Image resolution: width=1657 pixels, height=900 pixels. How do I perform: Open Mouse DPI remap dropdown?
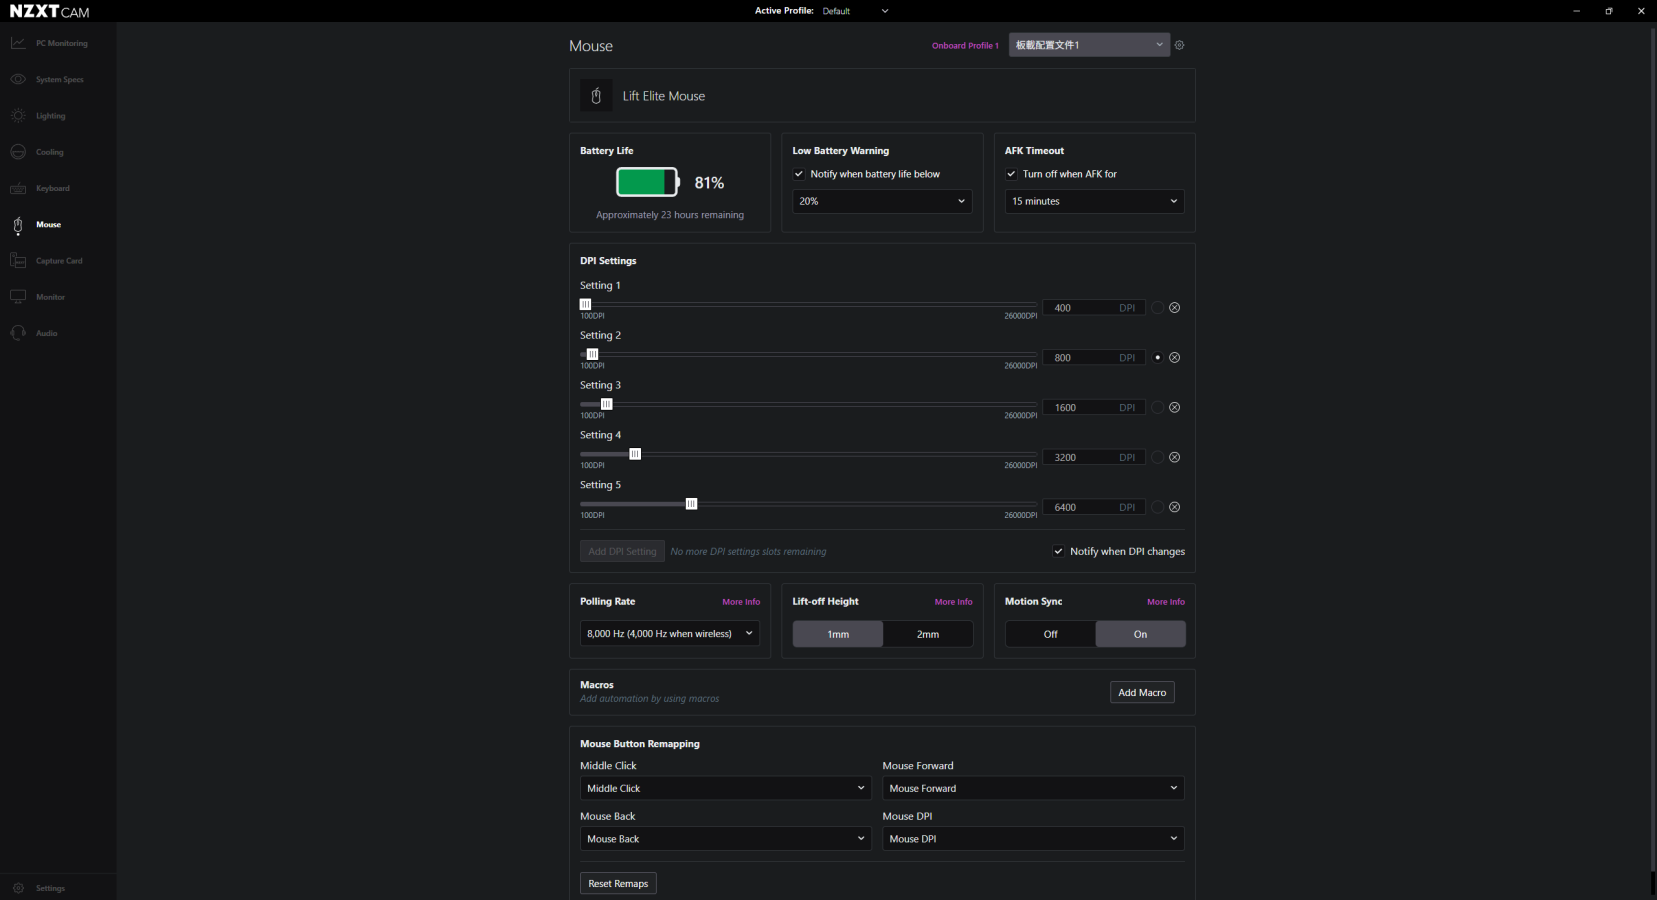(1034, 839)
